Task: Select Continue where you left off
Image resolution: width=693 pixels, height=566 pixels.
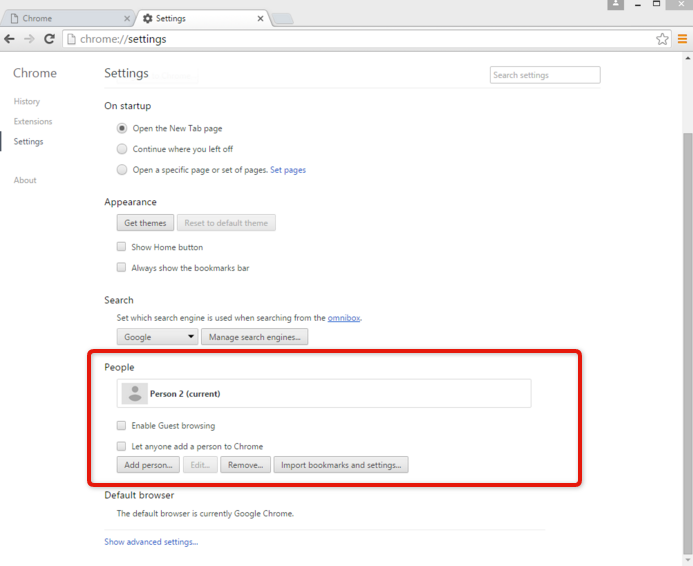Action: pos(122,149)
